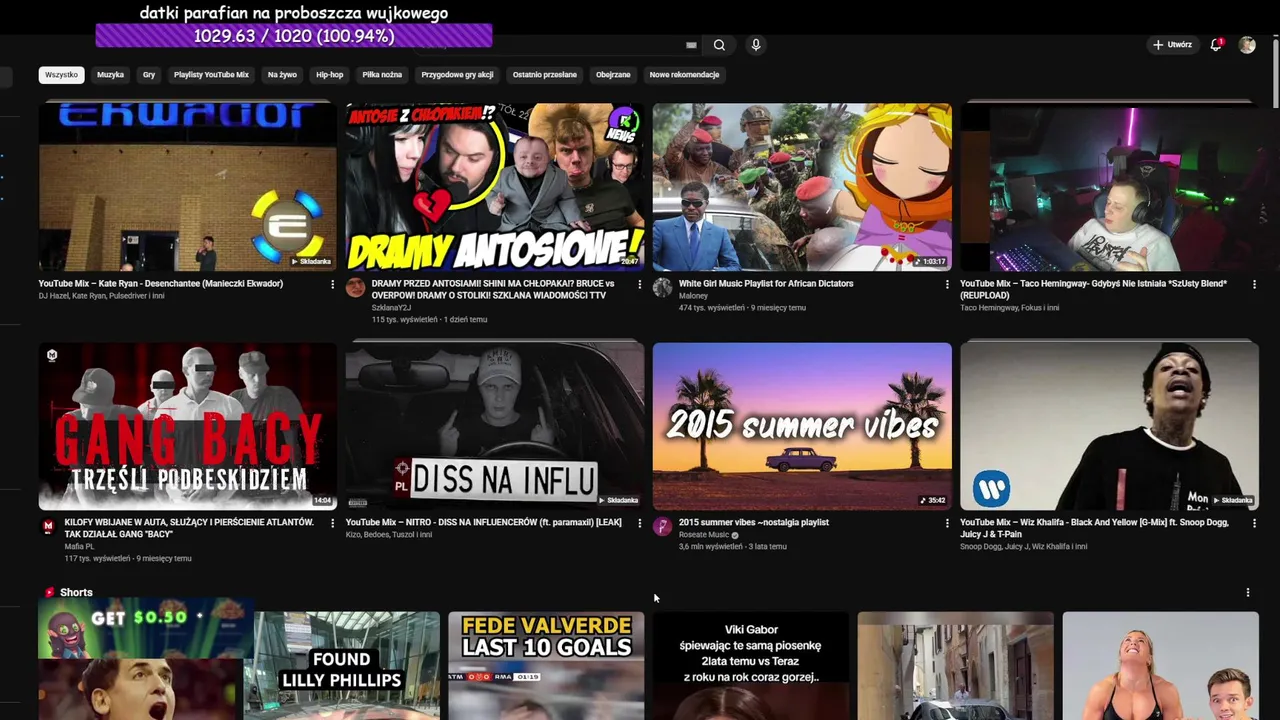Open more options for Kate Ryan Desenchantee mix

(x=332, y=285)
